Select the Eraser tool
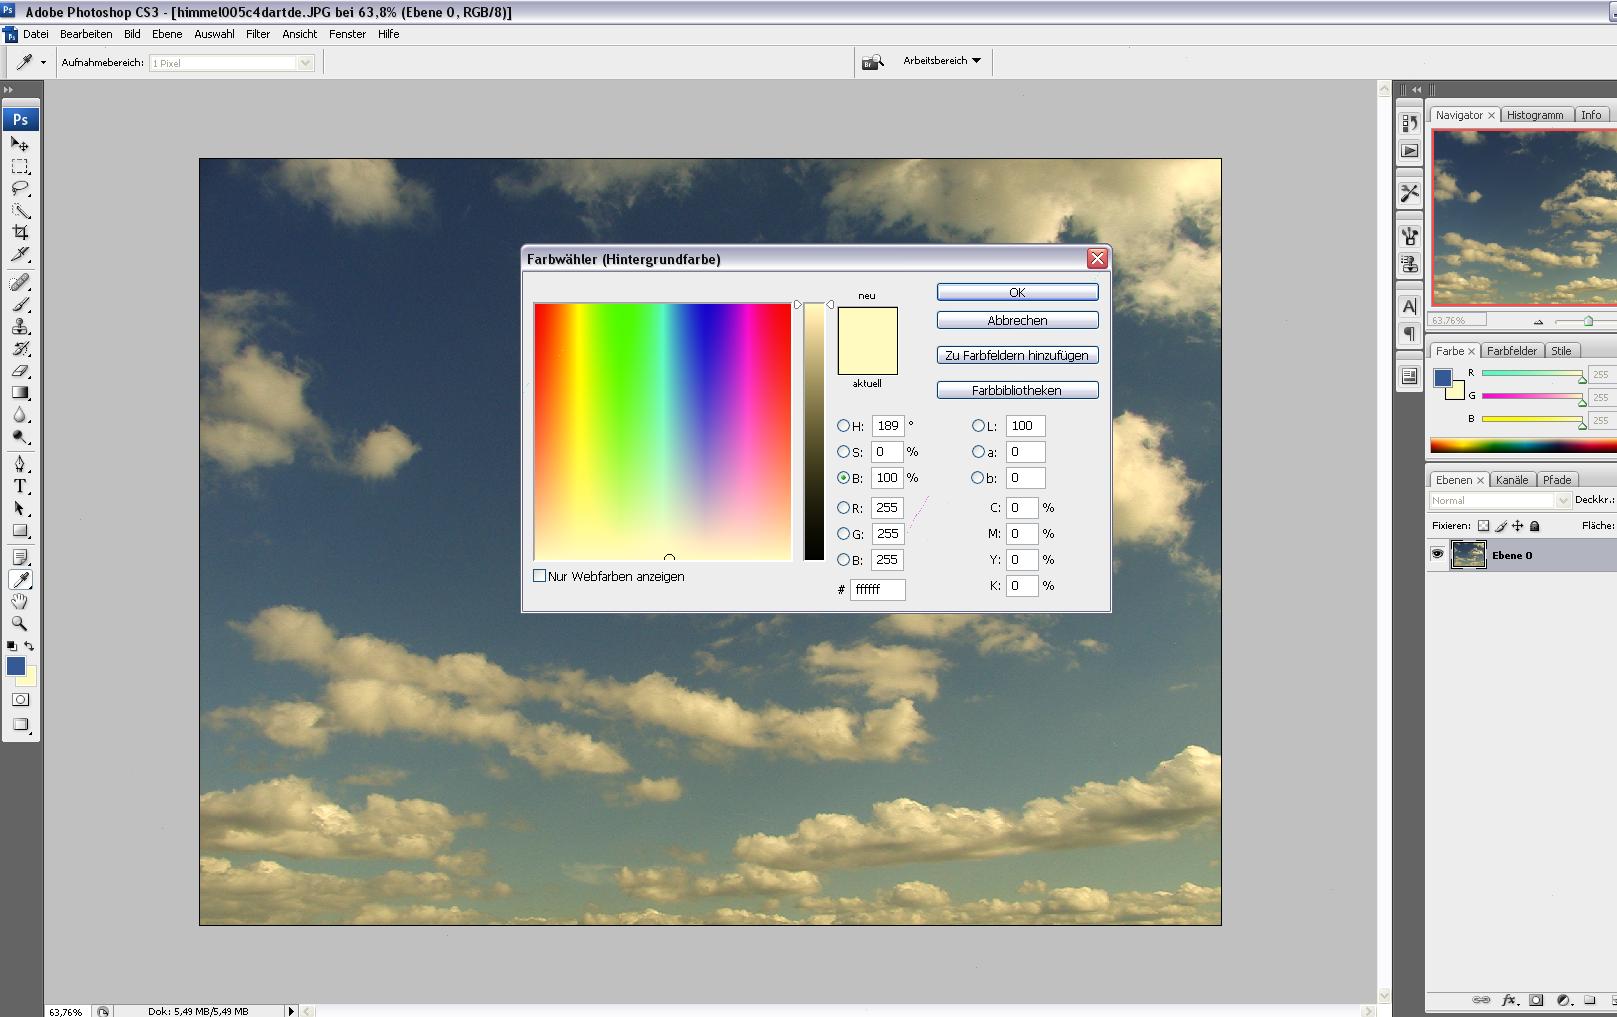This screenshot has width=1617, height=1017. click(20, 370)
